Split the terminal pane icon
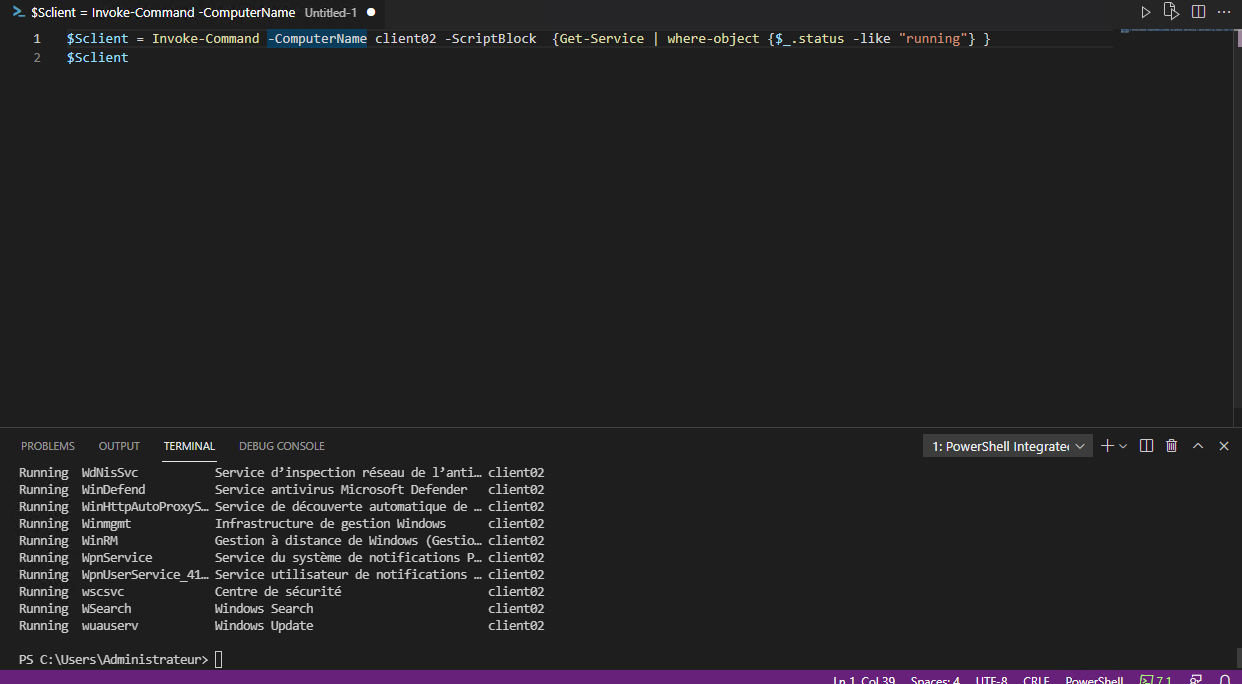Image resolution: width=1242 pixels, height=684 pixels. [x=1146, y=445]
